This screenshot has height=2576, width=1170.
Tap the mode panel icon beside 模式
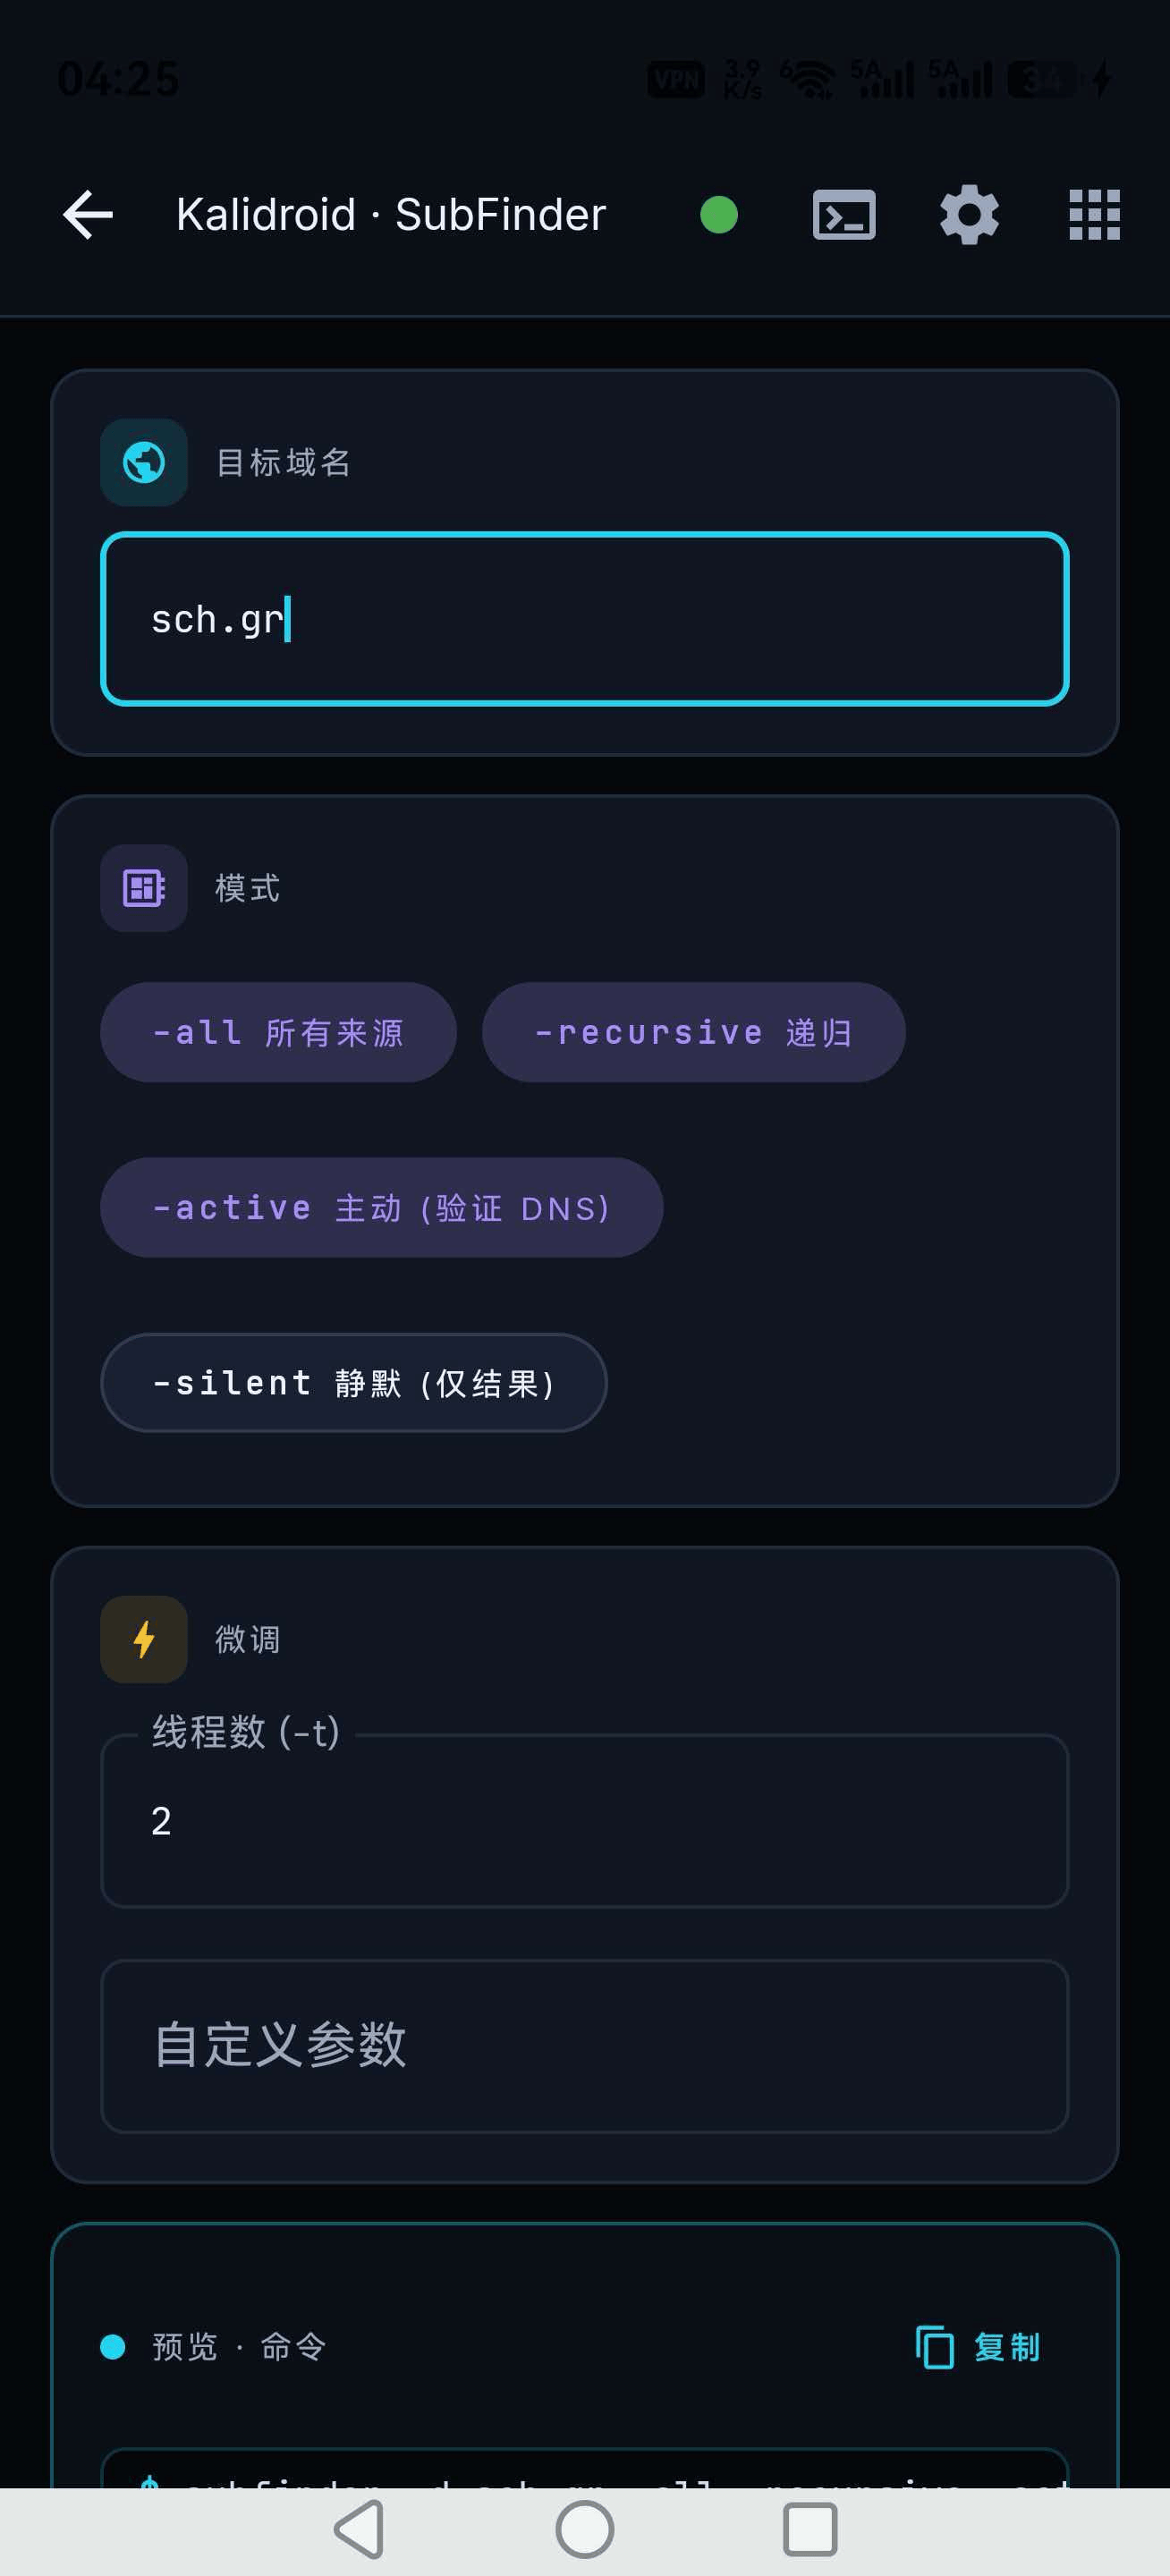point(144,888)
